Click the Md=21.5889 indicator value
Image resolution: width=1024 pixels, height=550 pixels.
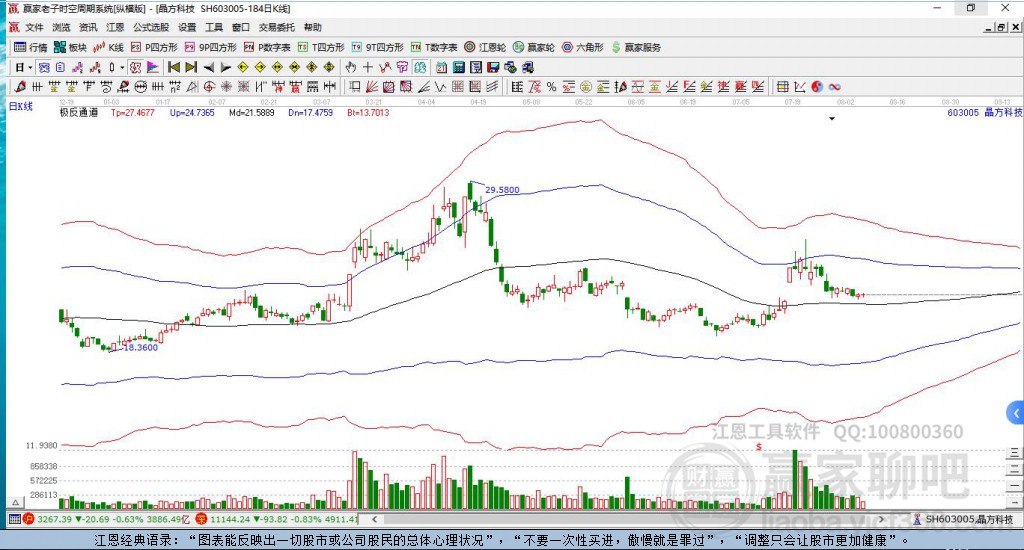[251, 112]
